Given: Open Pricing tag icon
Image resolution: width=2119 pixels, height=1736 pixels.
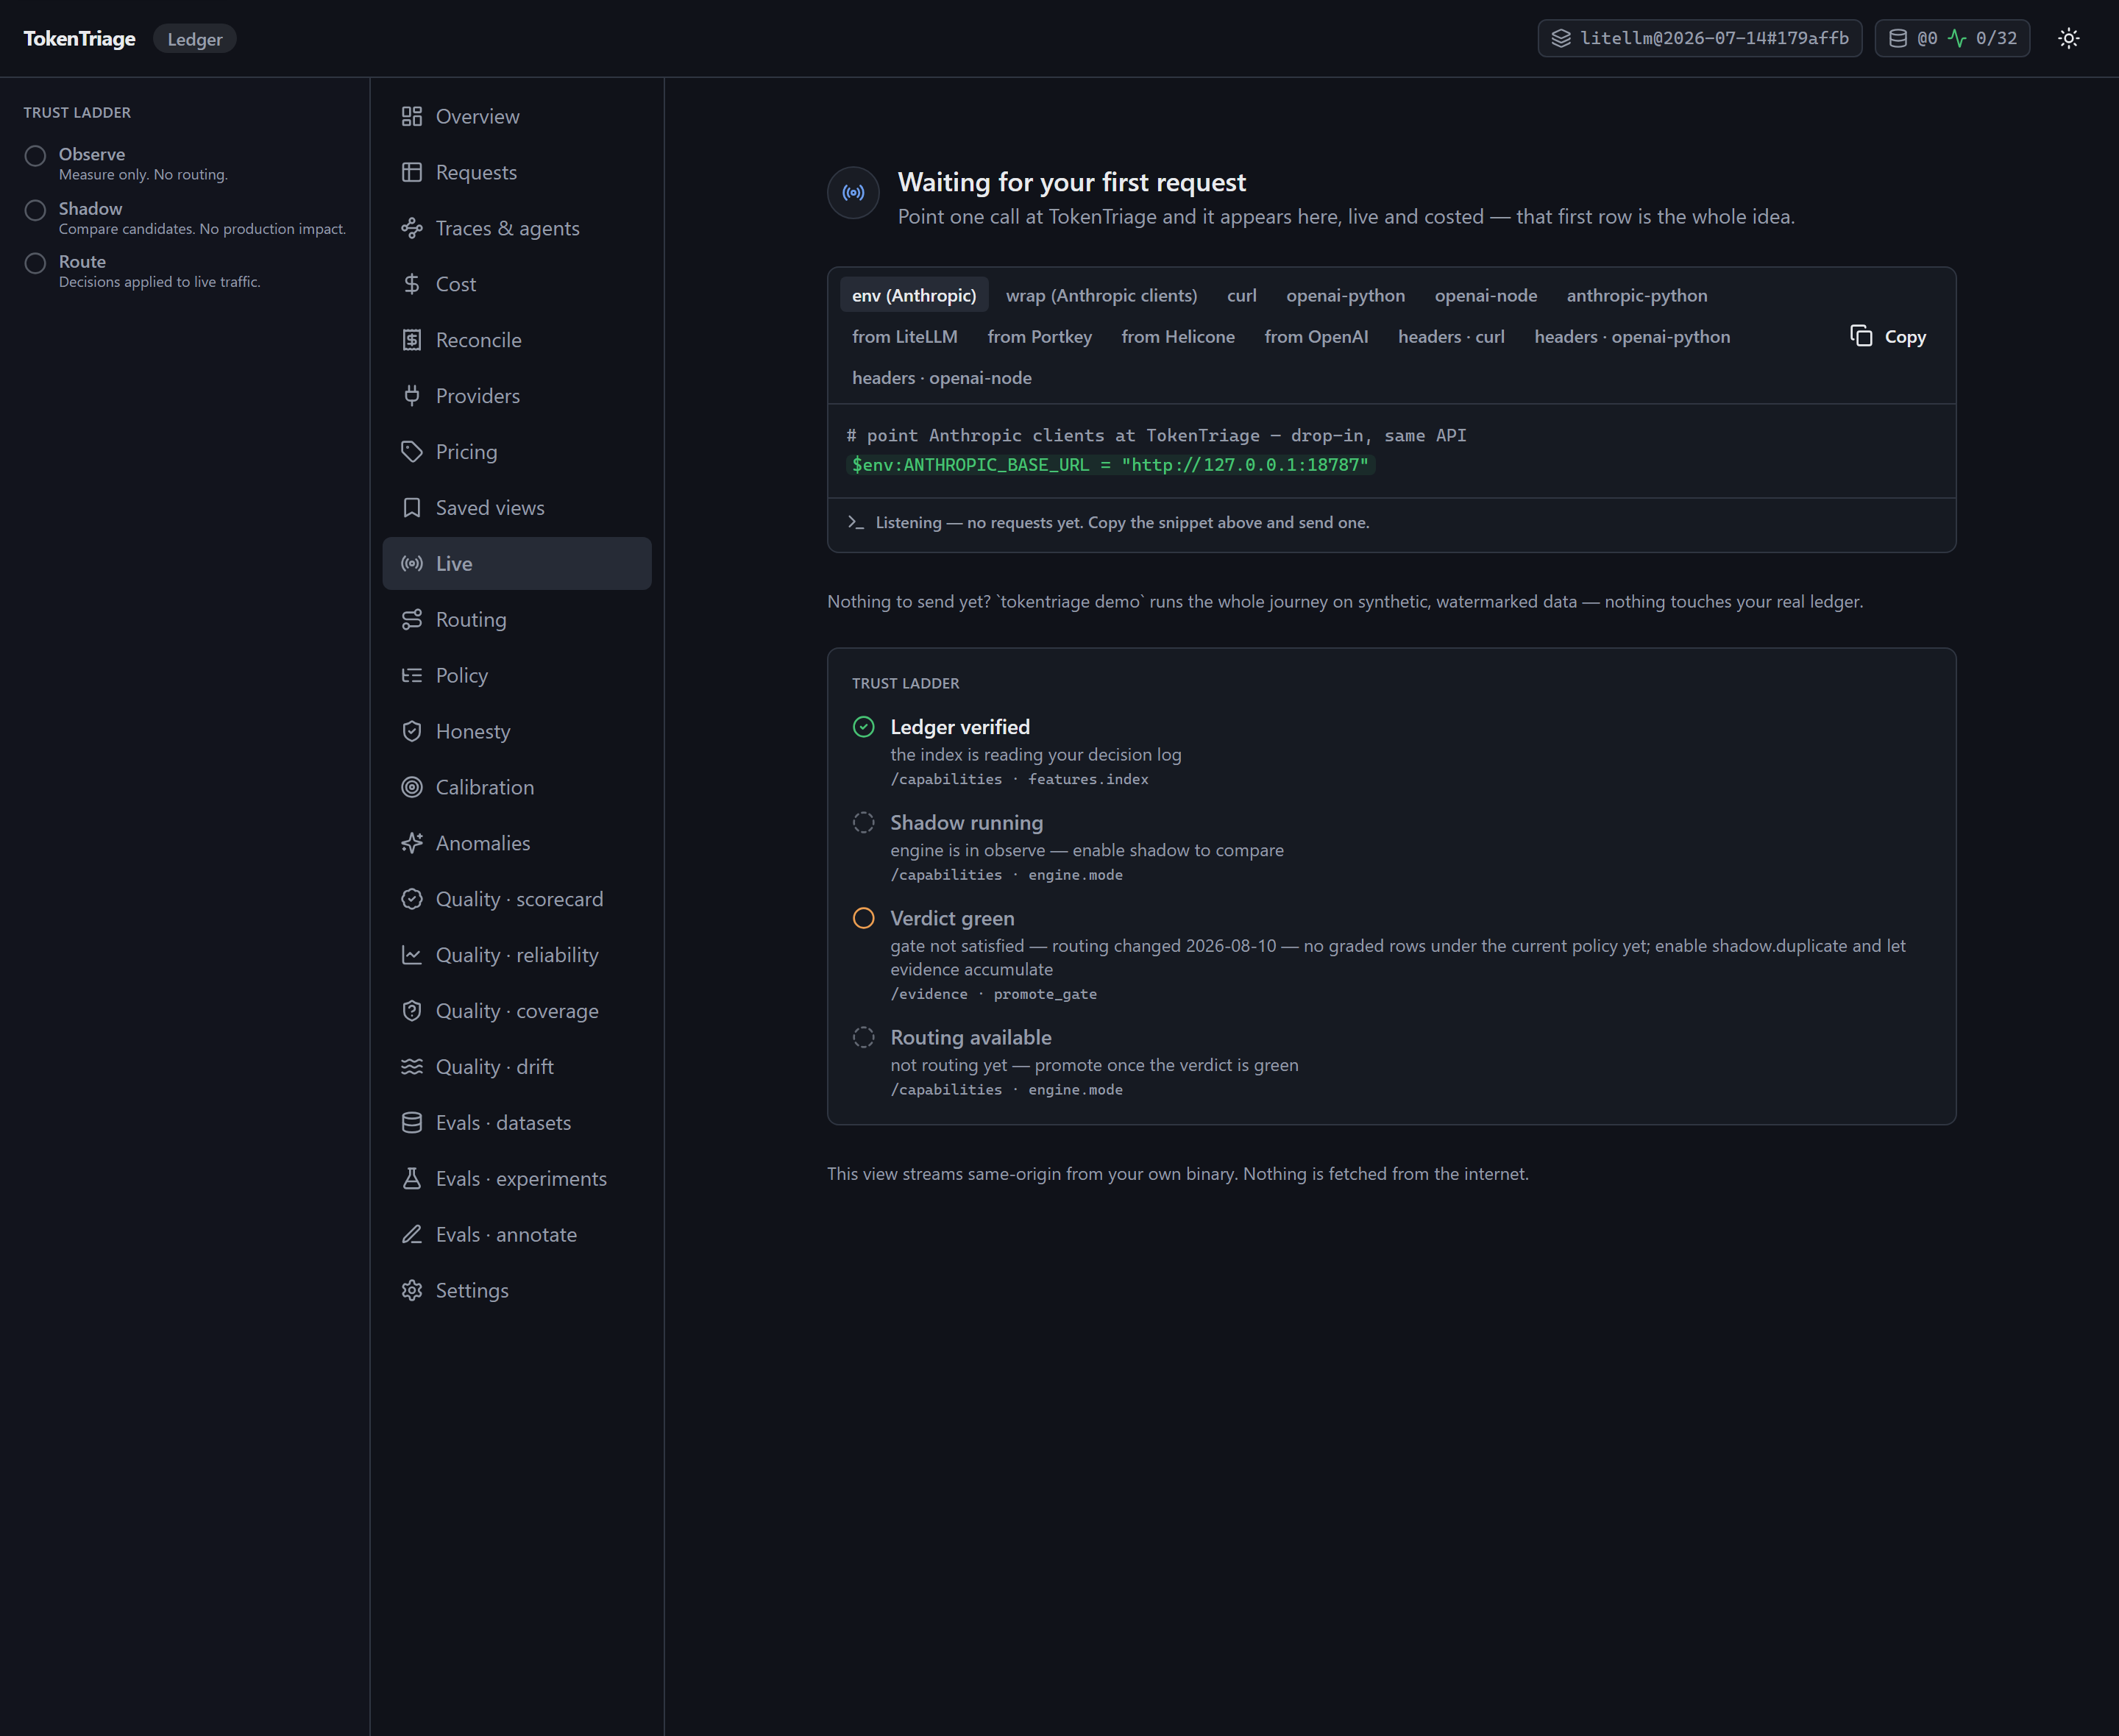Looking at the screenshot, I should click(412, 452).
